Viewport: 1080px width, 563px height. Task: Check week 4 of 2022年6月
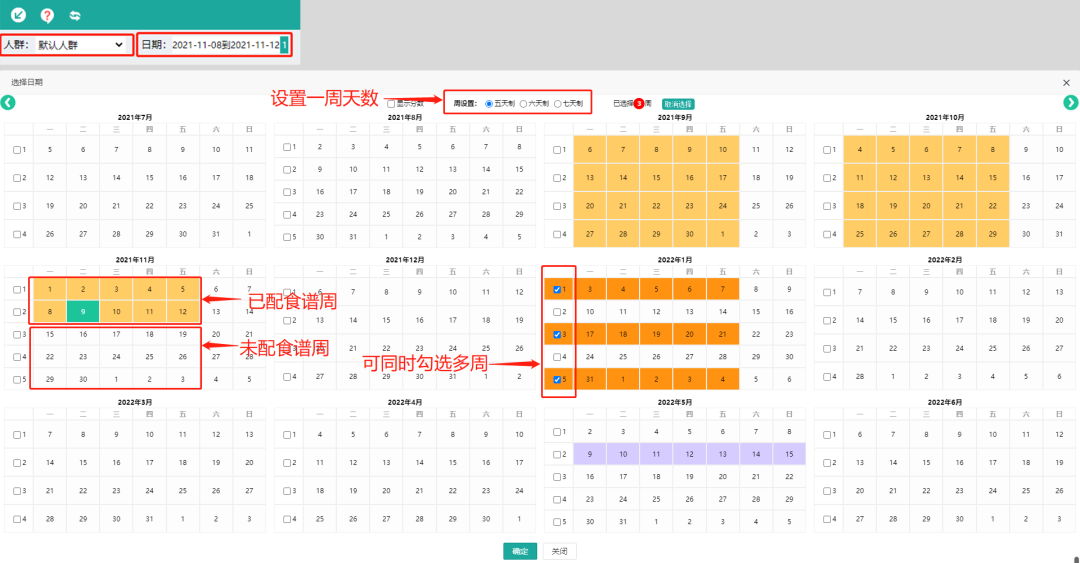pos(827,519)
